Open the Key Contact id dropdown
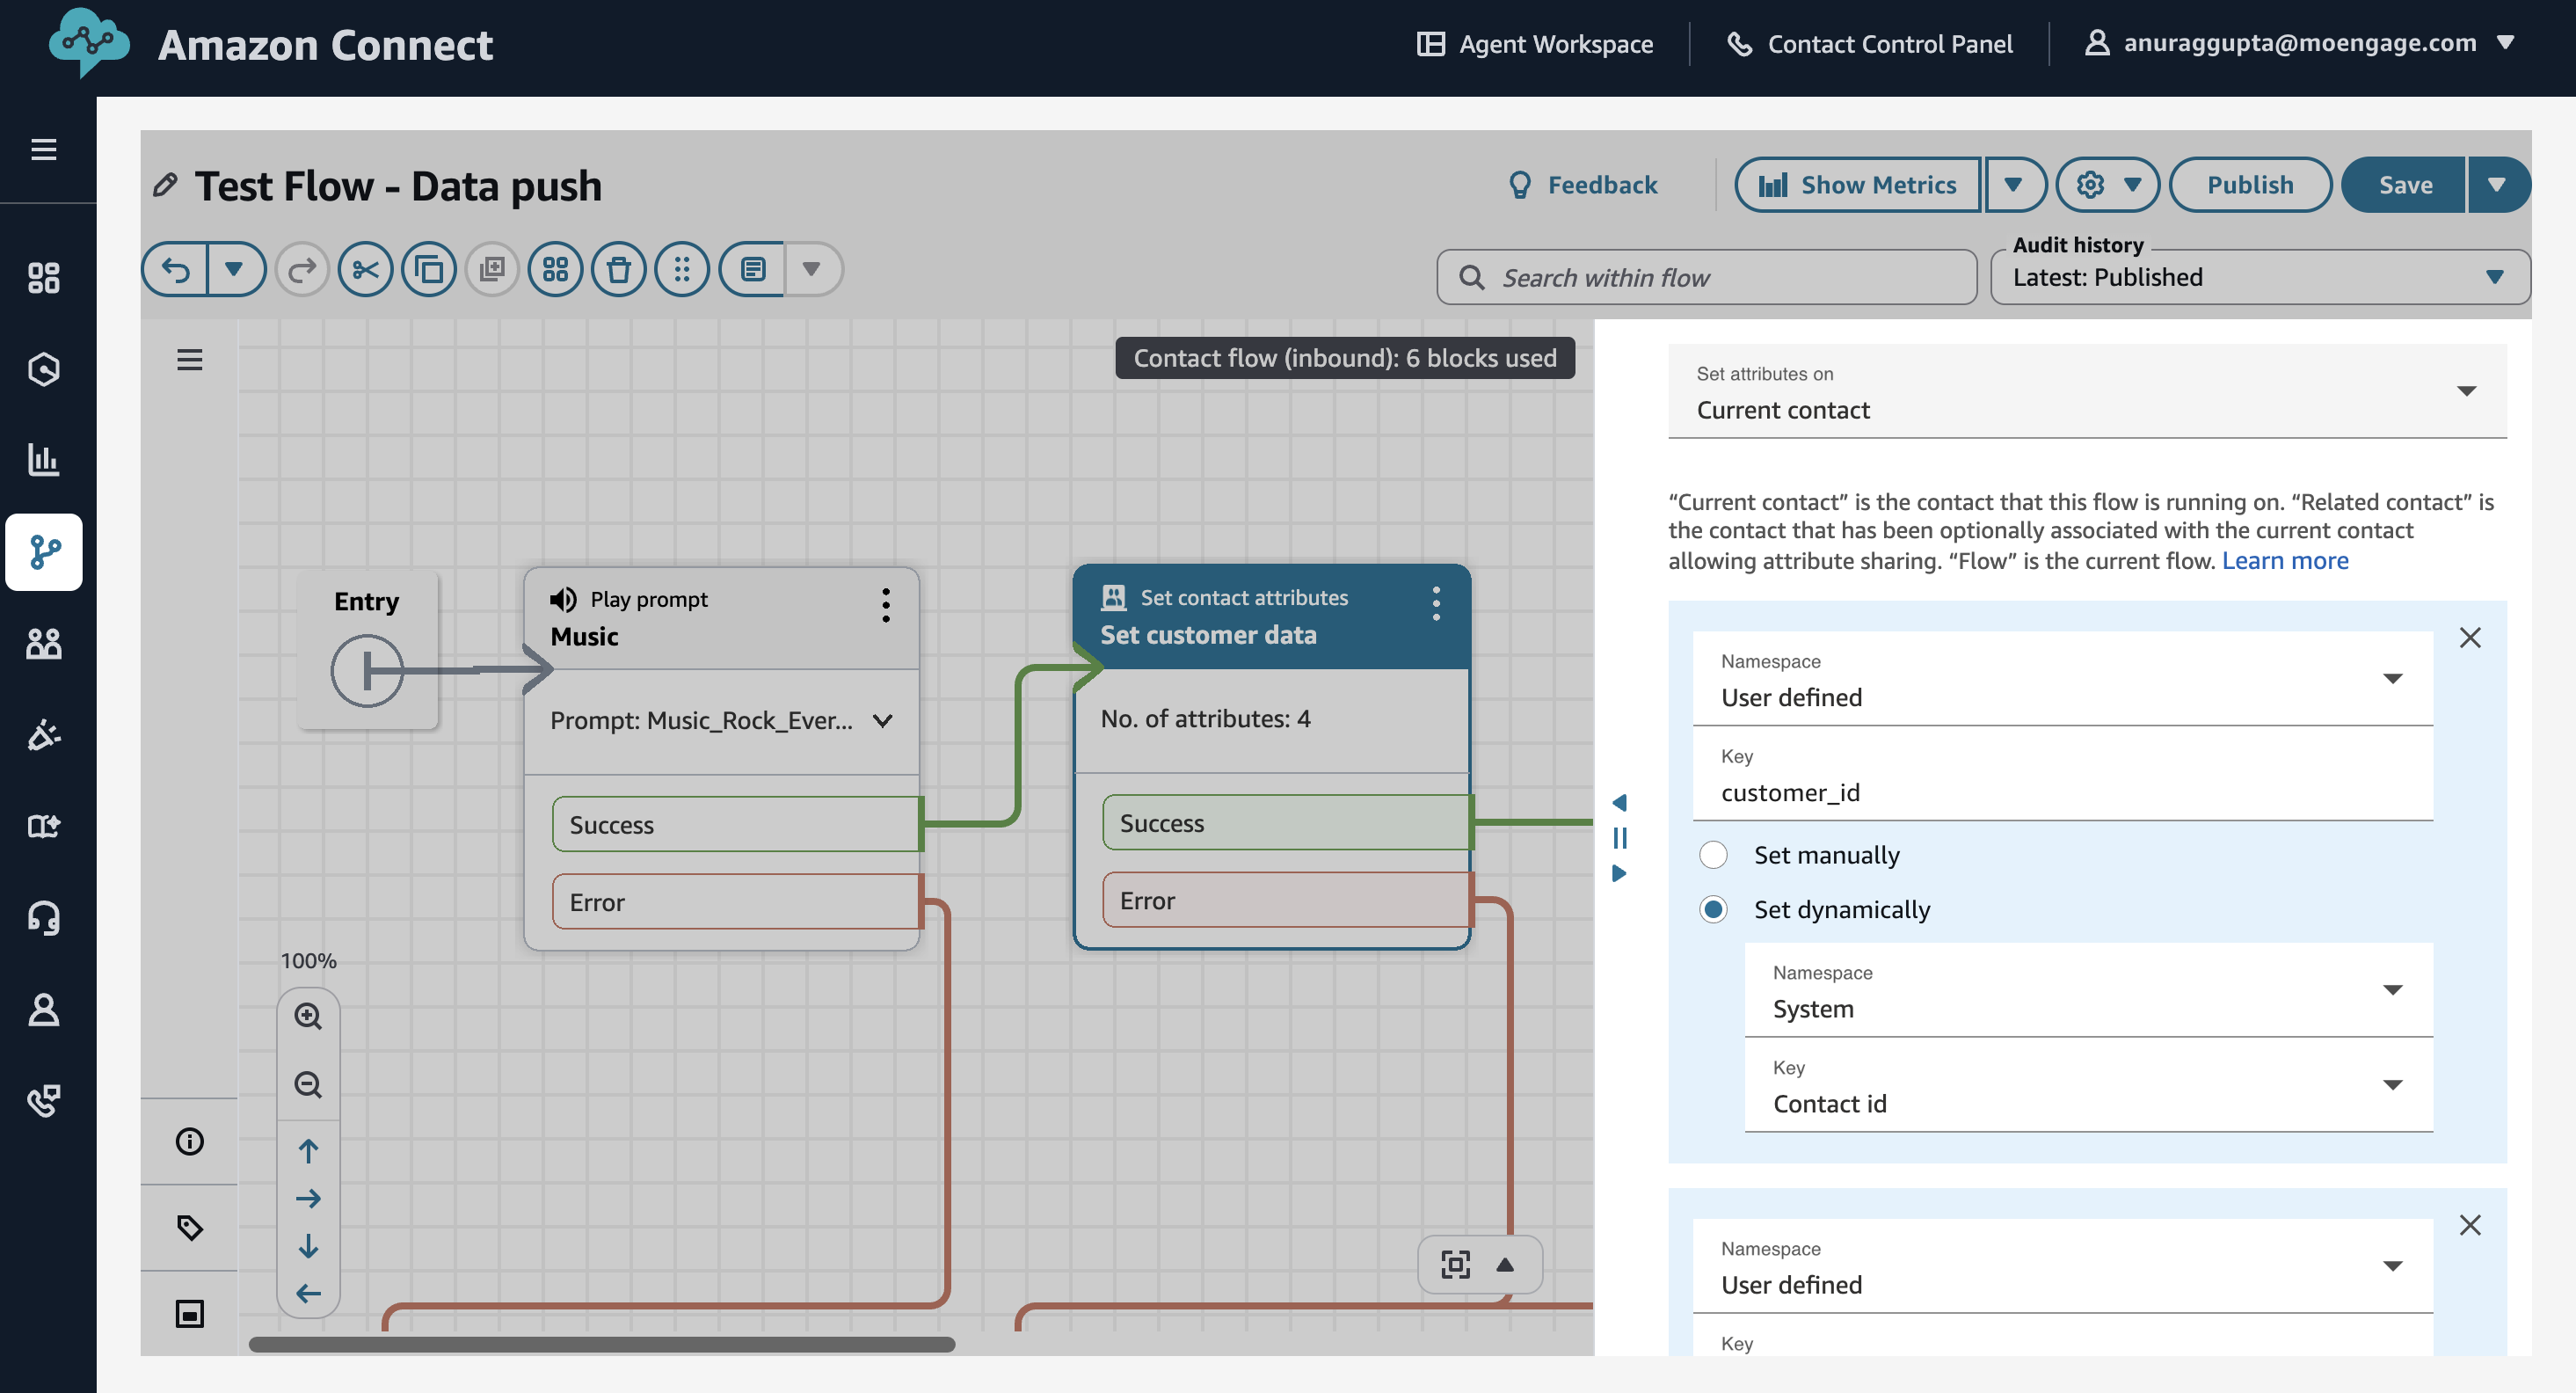 point(2088,1085)
